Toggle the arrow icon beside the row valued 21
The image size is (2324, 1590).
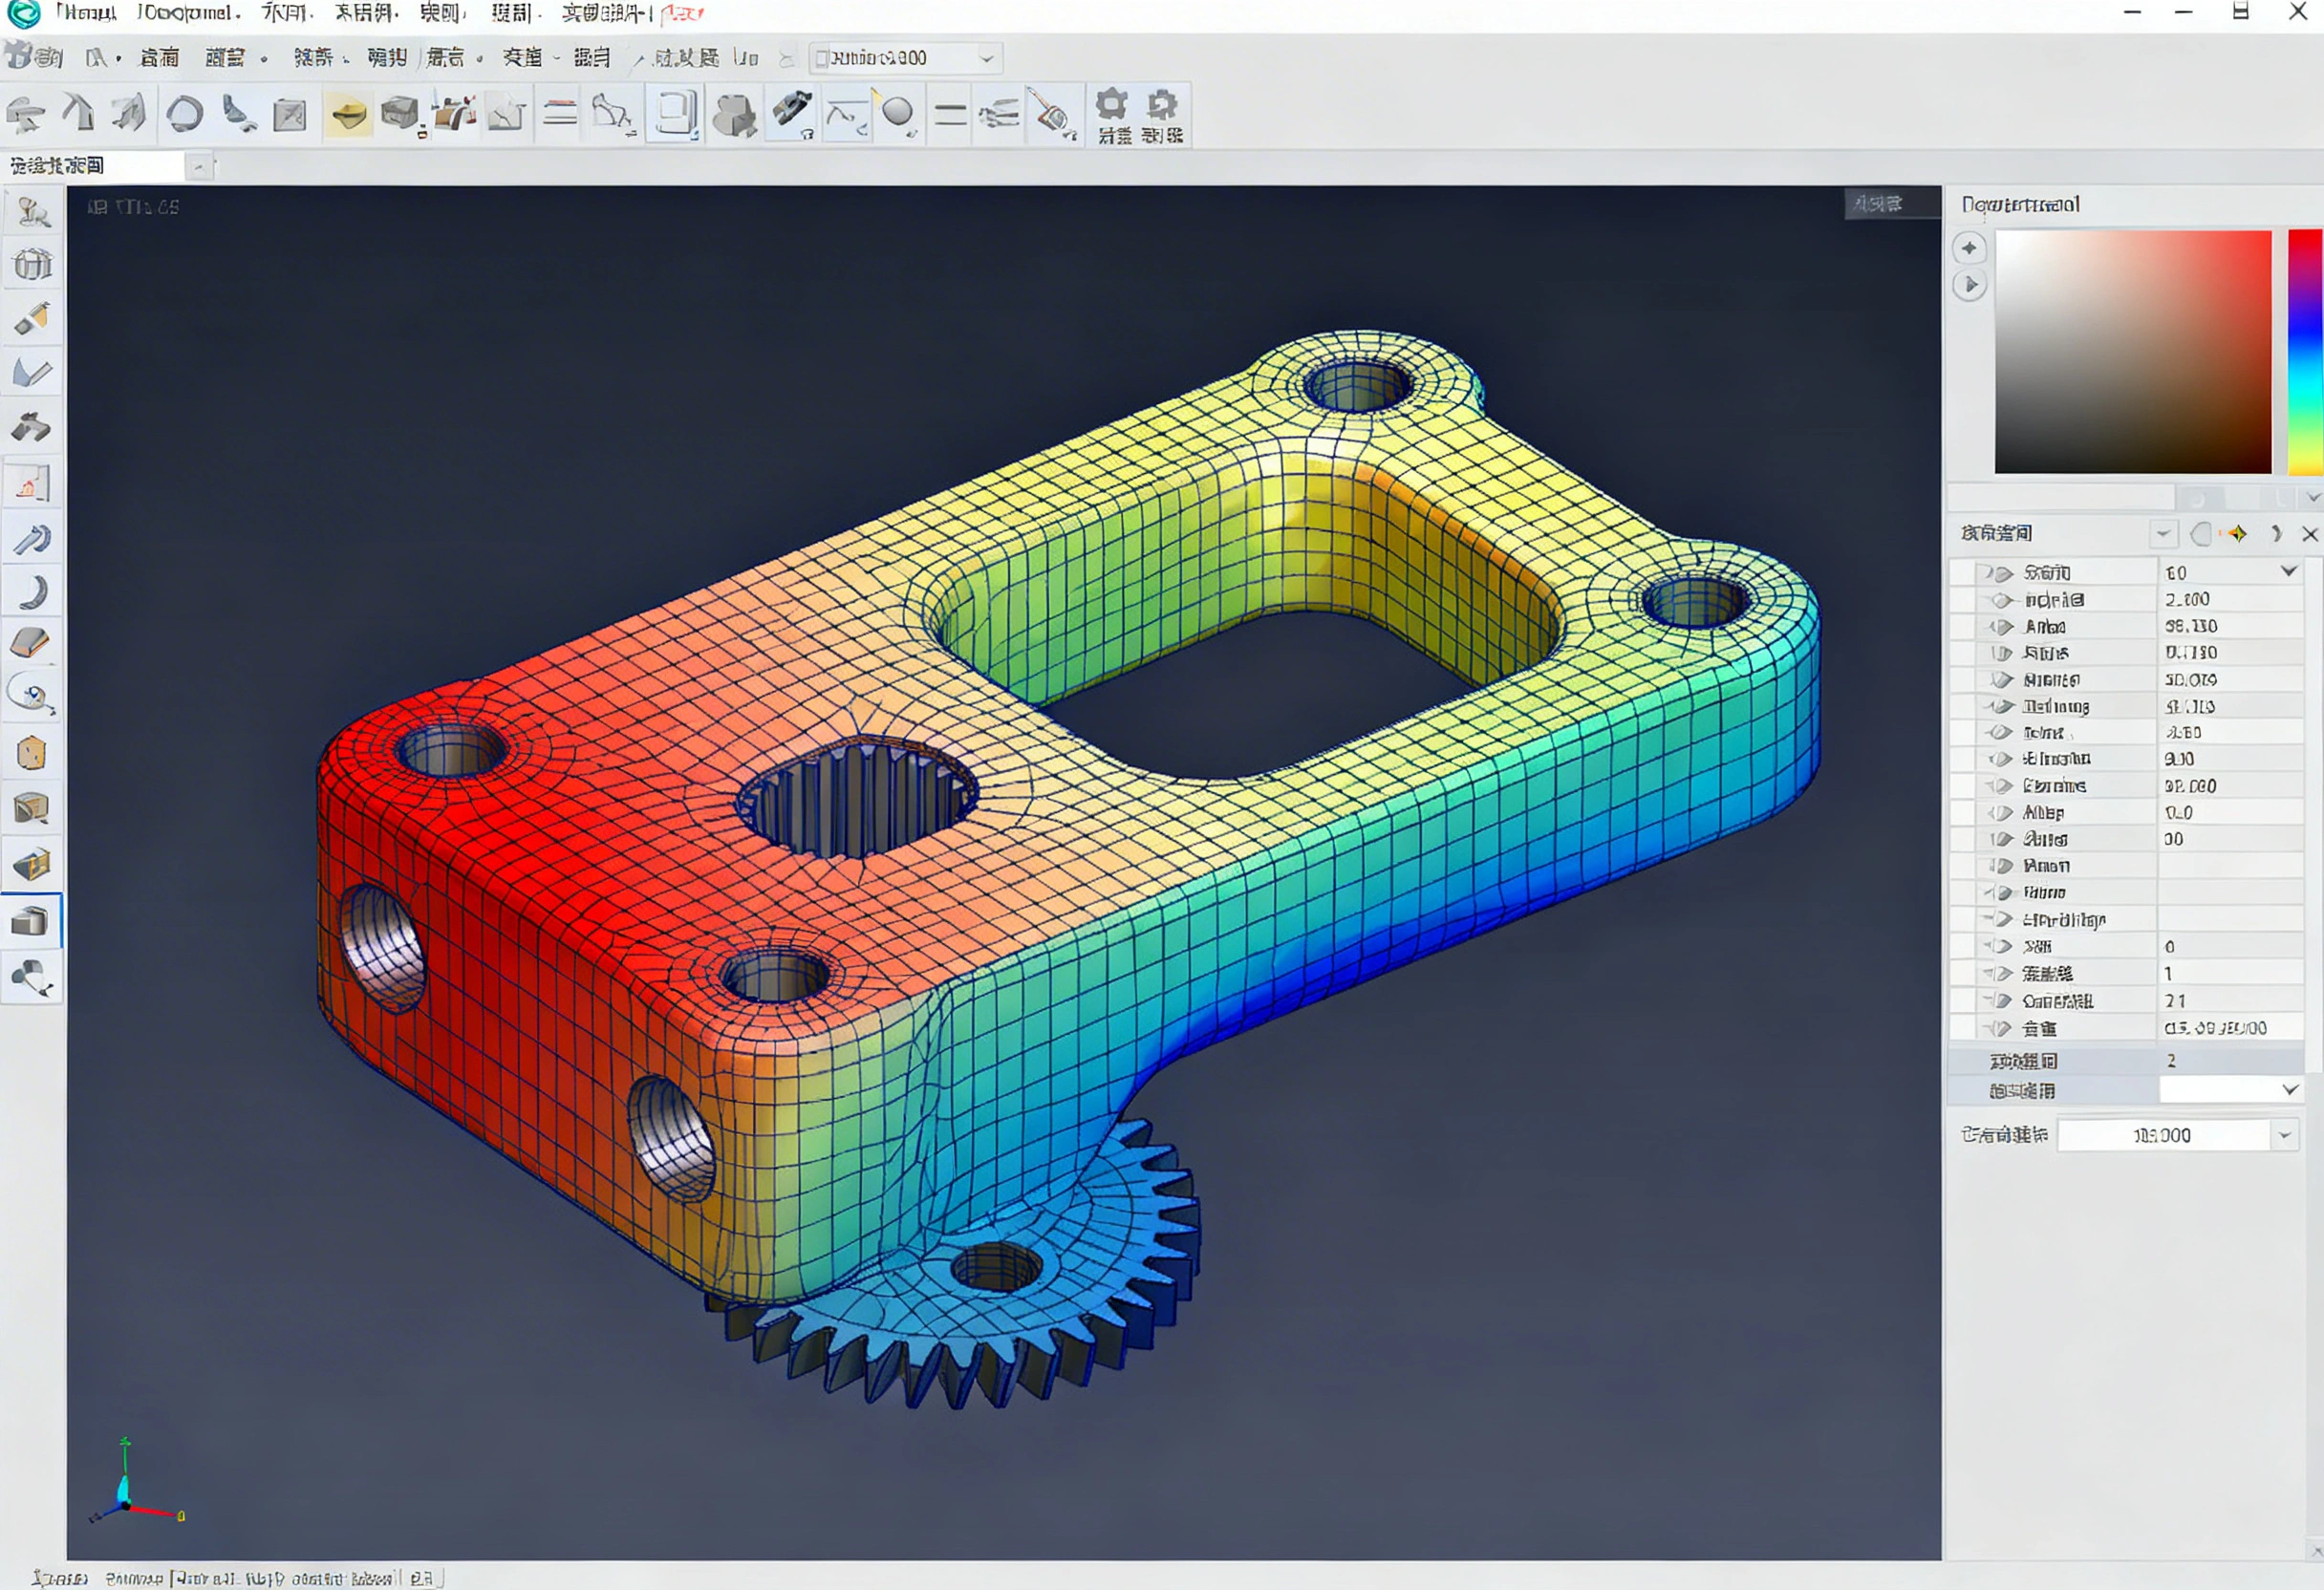pos(2002,1001)
